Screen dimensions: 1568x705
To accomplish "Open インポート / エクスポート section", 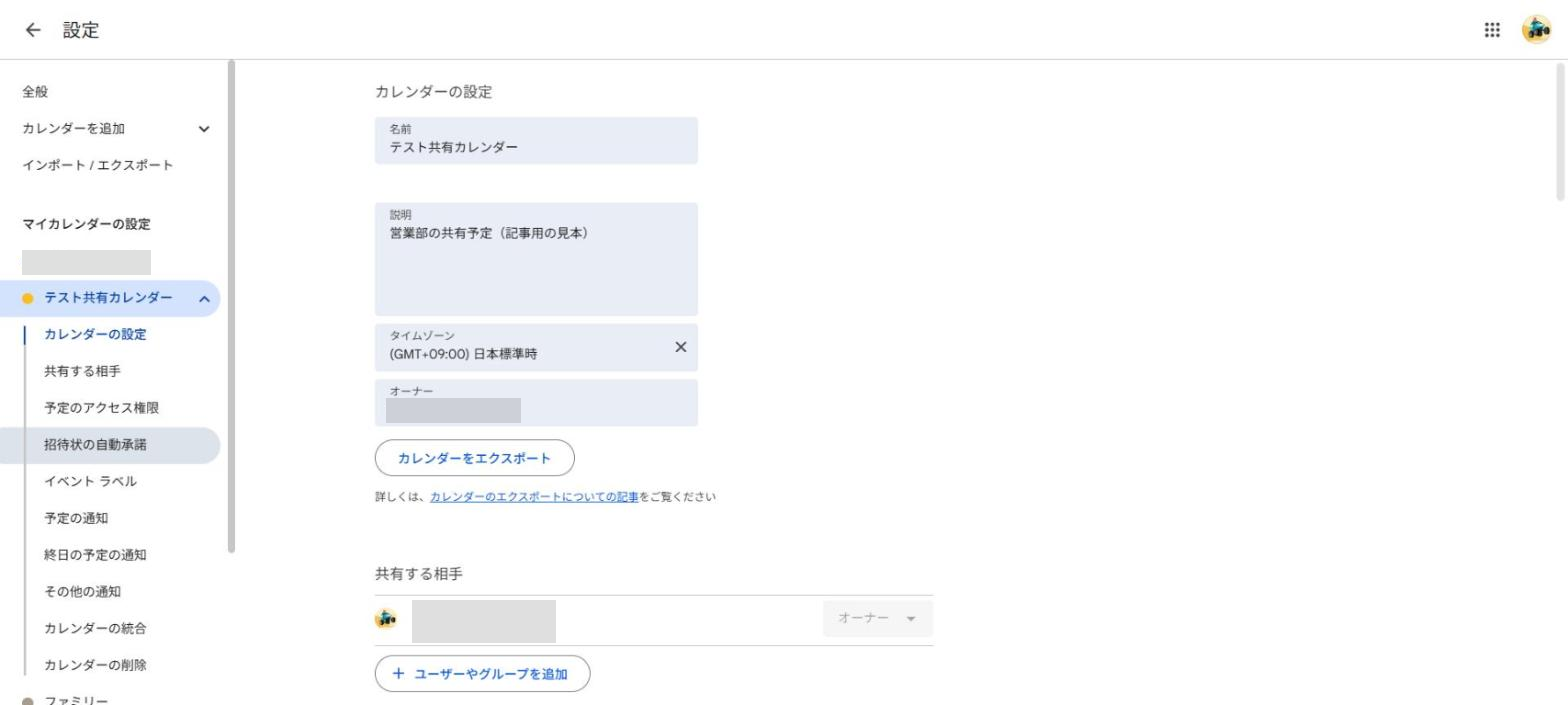I will pos(98,165).
